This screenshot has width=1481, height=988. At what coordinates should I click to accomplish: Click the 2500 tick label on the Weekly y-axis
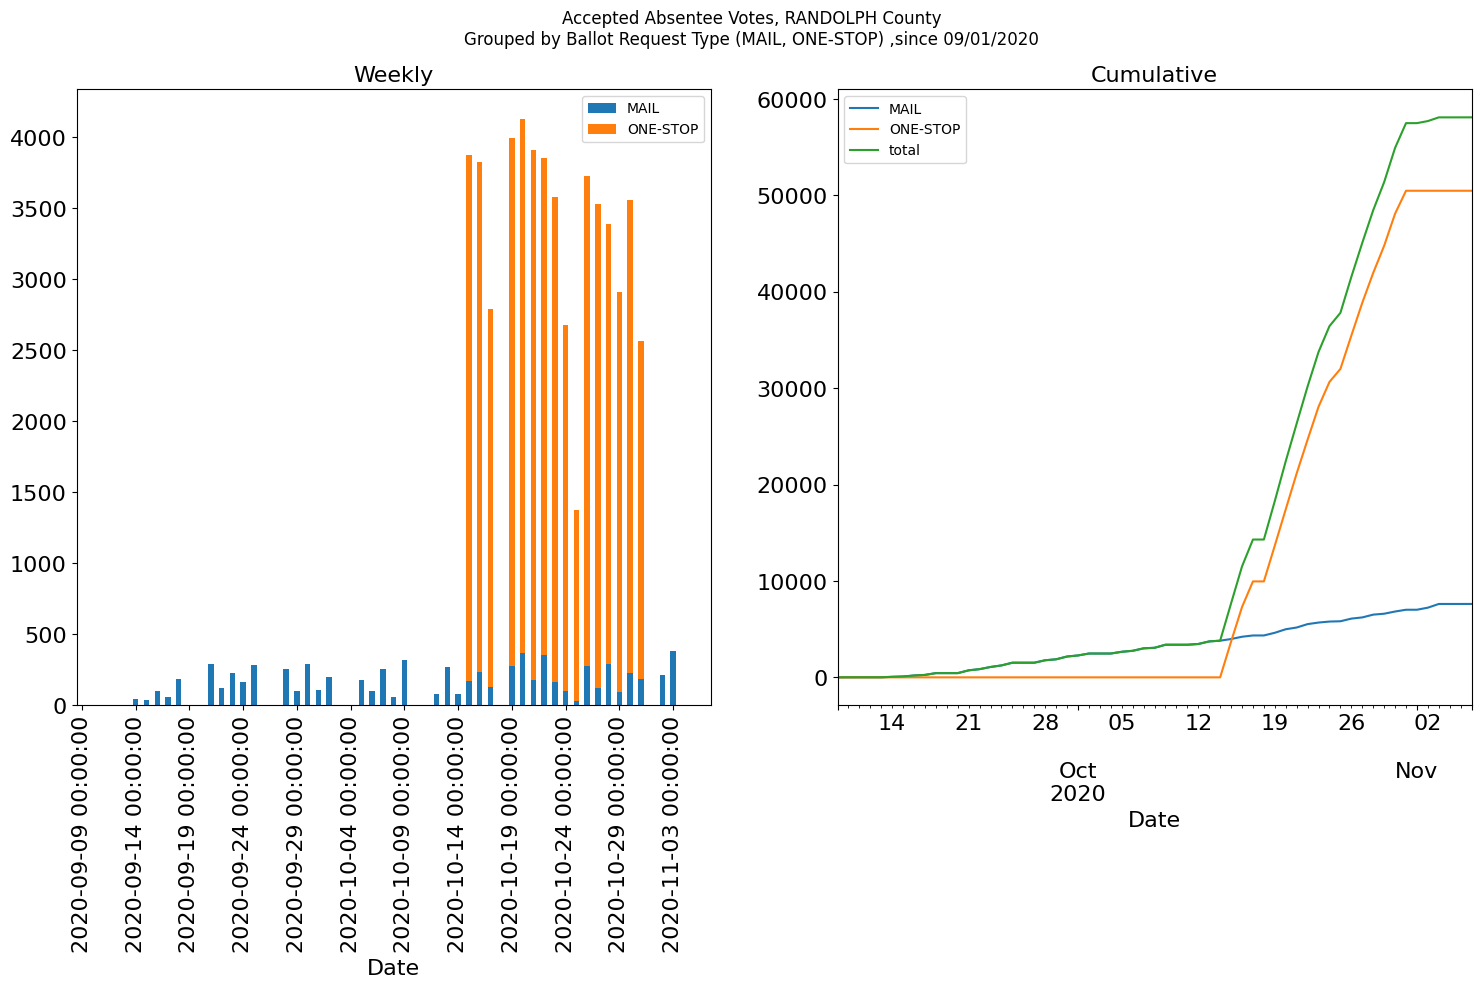(x=38, y=351)
